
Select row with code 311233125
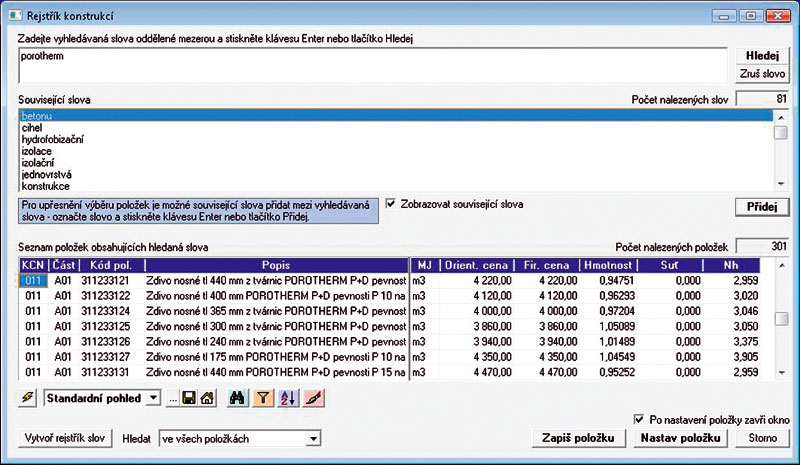click(x=389, y=327)
